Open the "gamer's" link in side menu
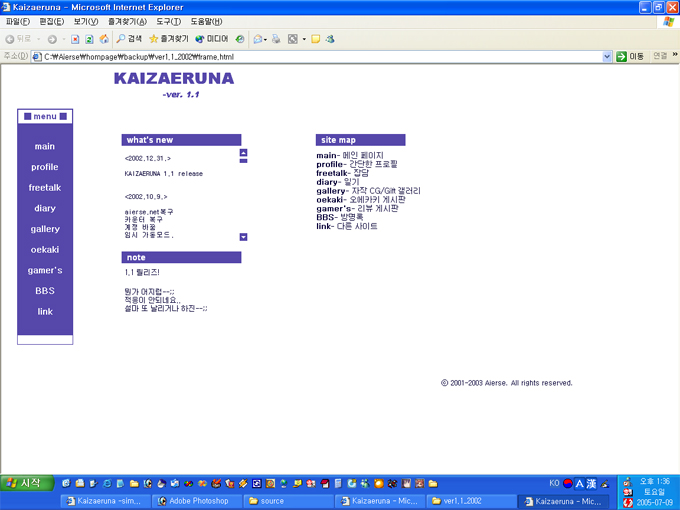The image size is (680, 510). [45, 271]
